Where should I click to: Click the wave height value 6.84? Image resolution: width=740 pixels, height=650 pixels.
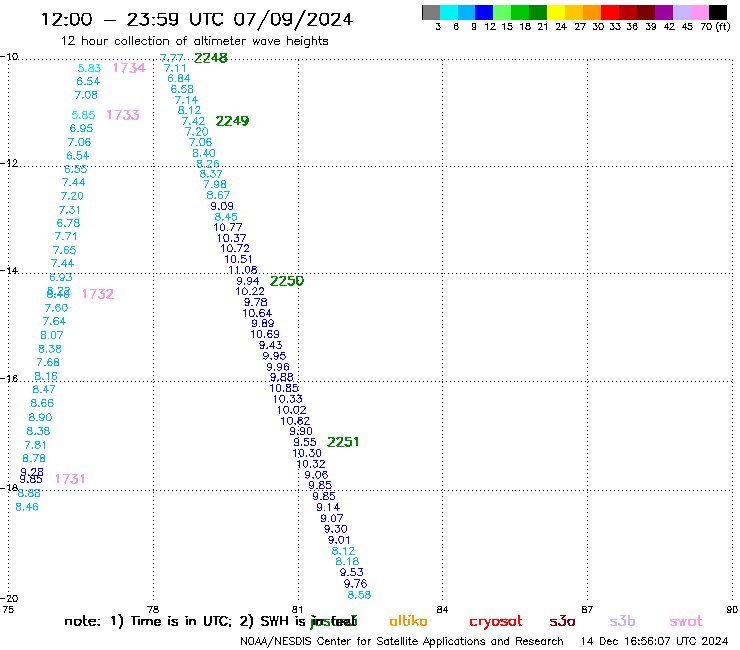click(x=179, y=78)
